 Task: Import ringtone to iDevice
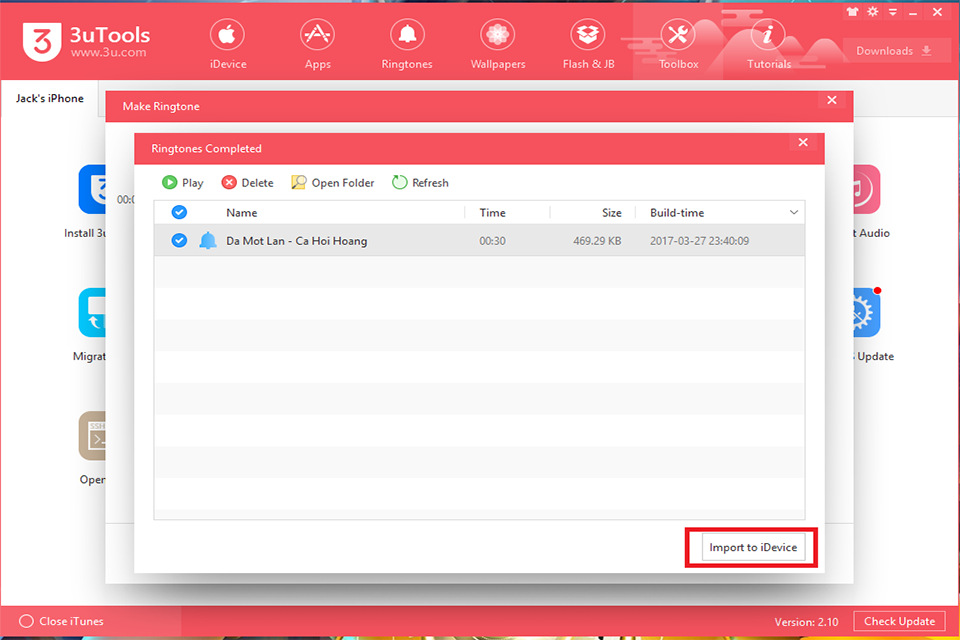coord(752,547)
